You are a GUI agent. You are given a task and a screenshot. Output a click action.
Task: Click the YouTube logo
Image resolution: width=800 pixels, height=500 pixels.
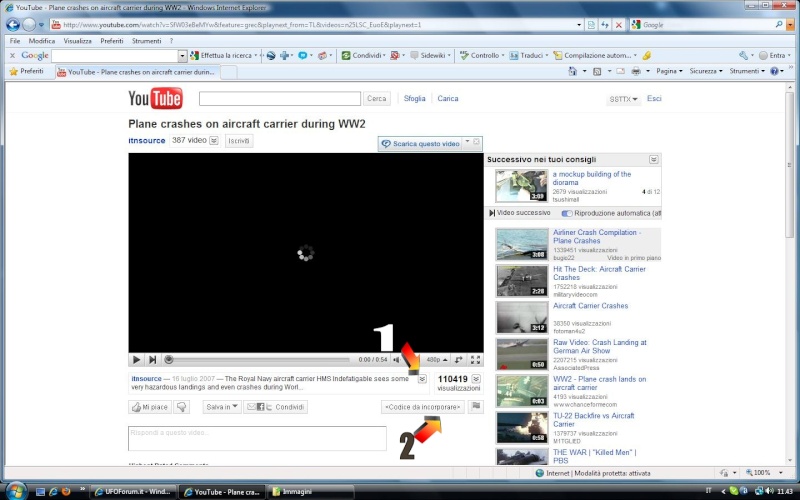pos(155,98)
